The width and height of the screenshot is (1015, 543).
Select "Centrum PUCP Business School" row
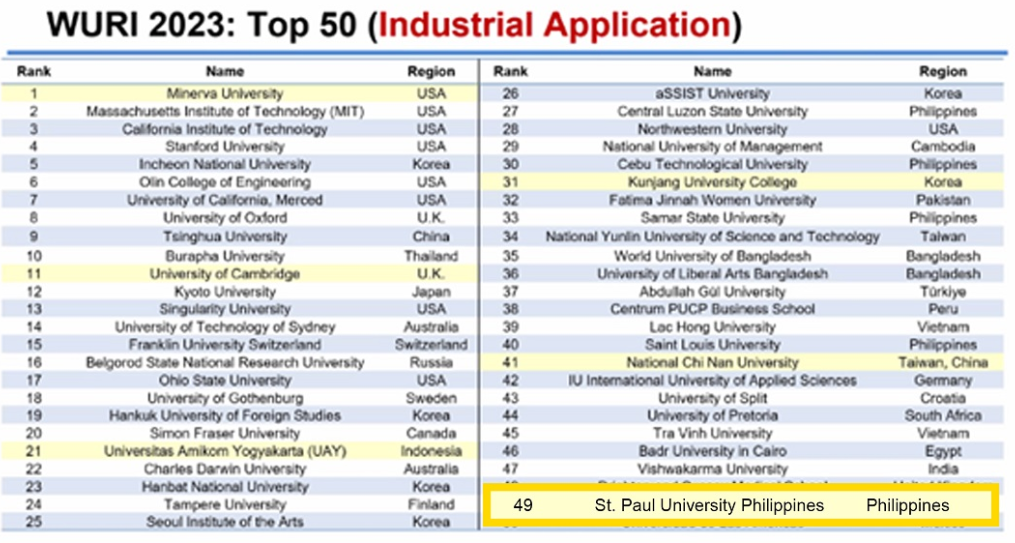coord(742,309)
